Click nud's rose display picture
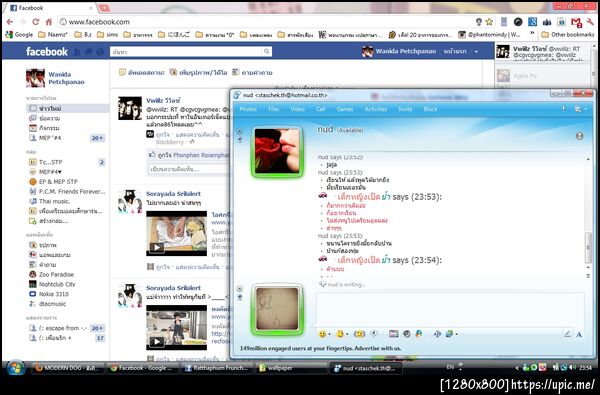This screenshot has height=395, width=600. pos(277,151)
